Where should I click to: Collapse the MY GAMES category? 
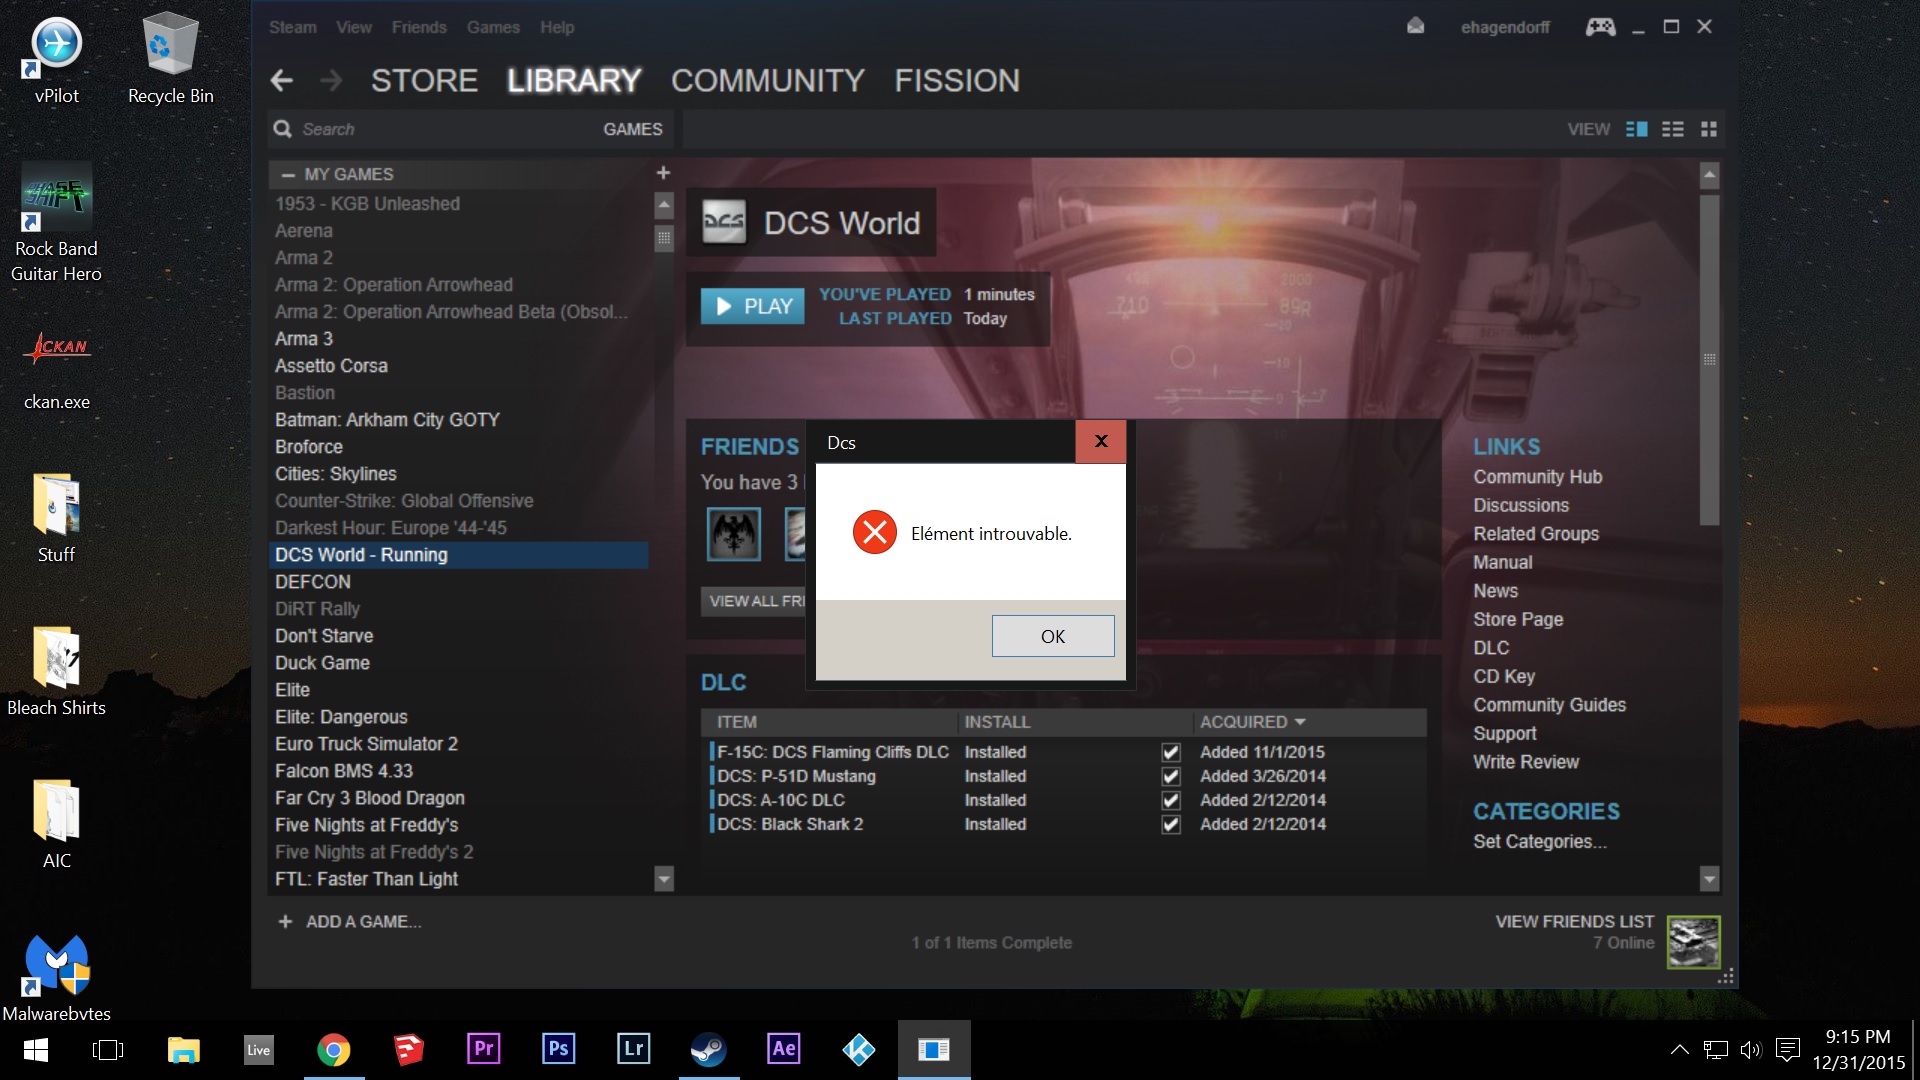pos(288,174)
